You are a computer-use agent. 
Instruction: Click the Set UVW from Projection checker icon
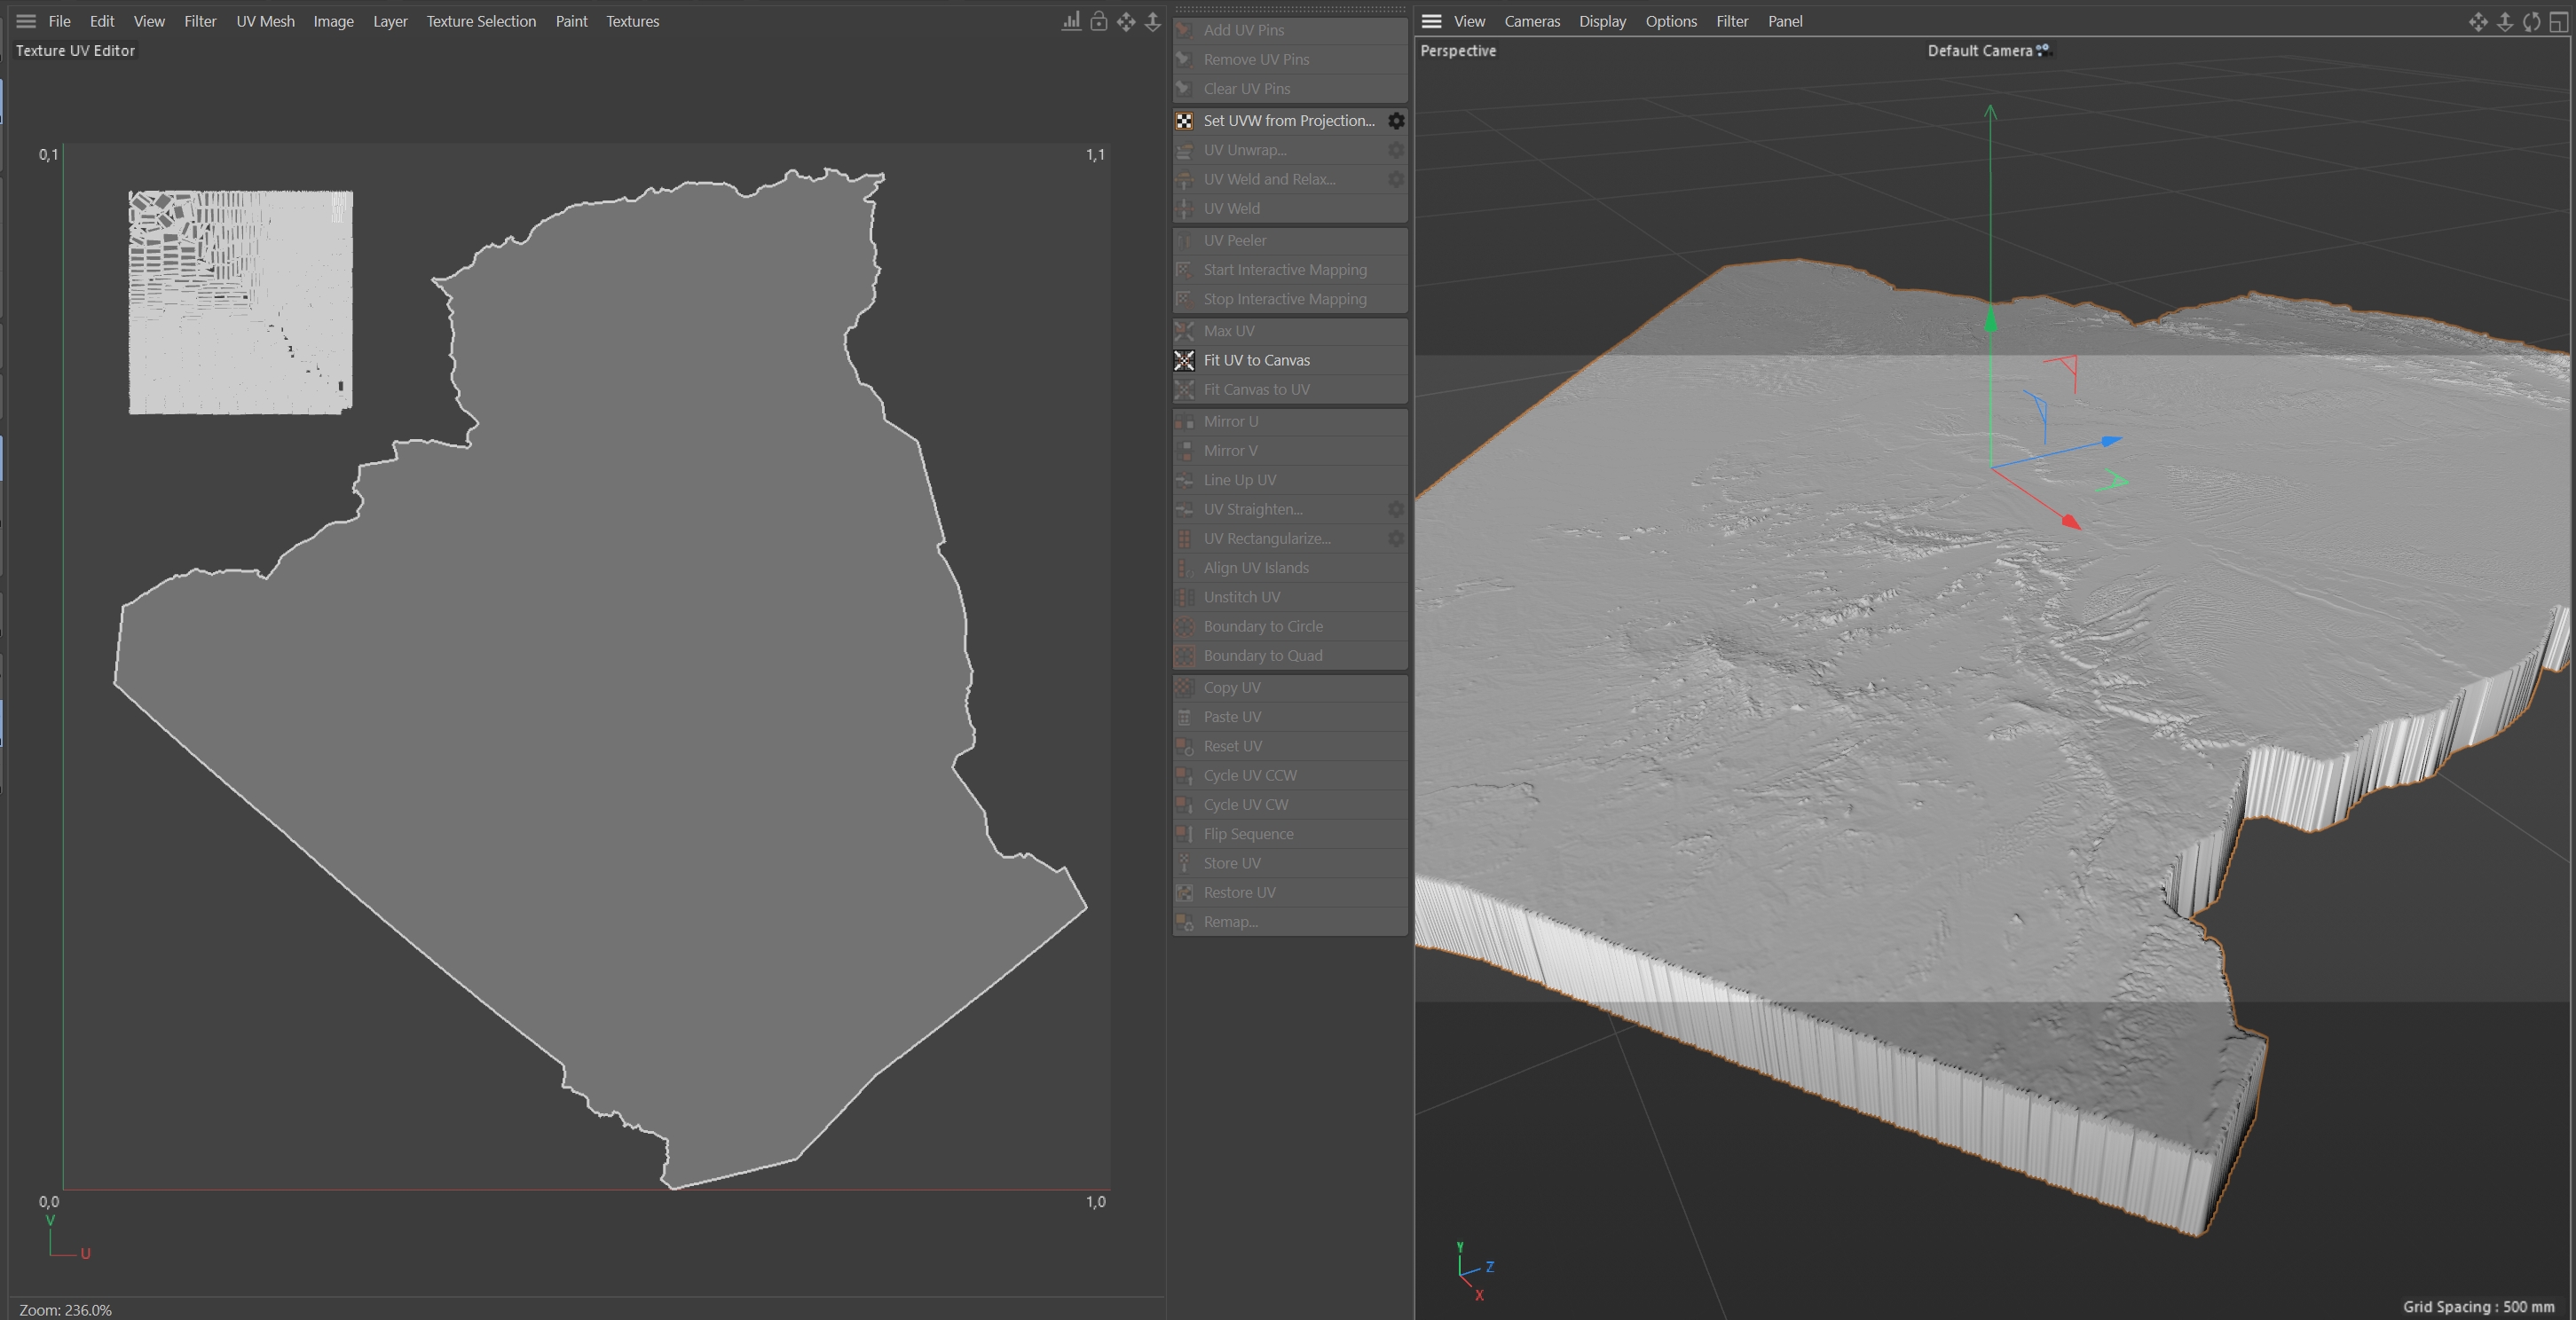coord(1184,121)
